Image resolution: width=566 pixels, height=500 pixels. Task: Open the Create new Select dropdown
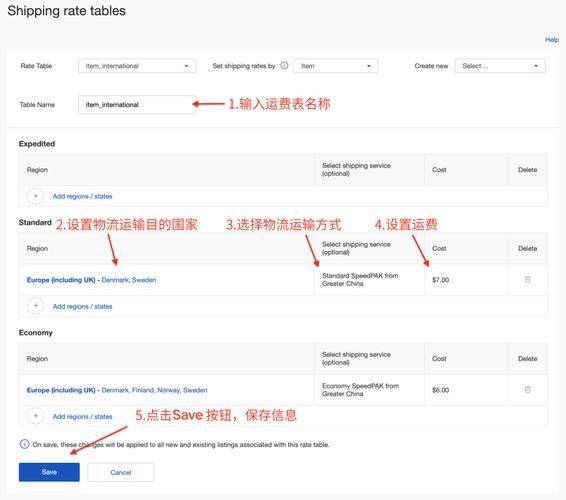pos(500,66)
